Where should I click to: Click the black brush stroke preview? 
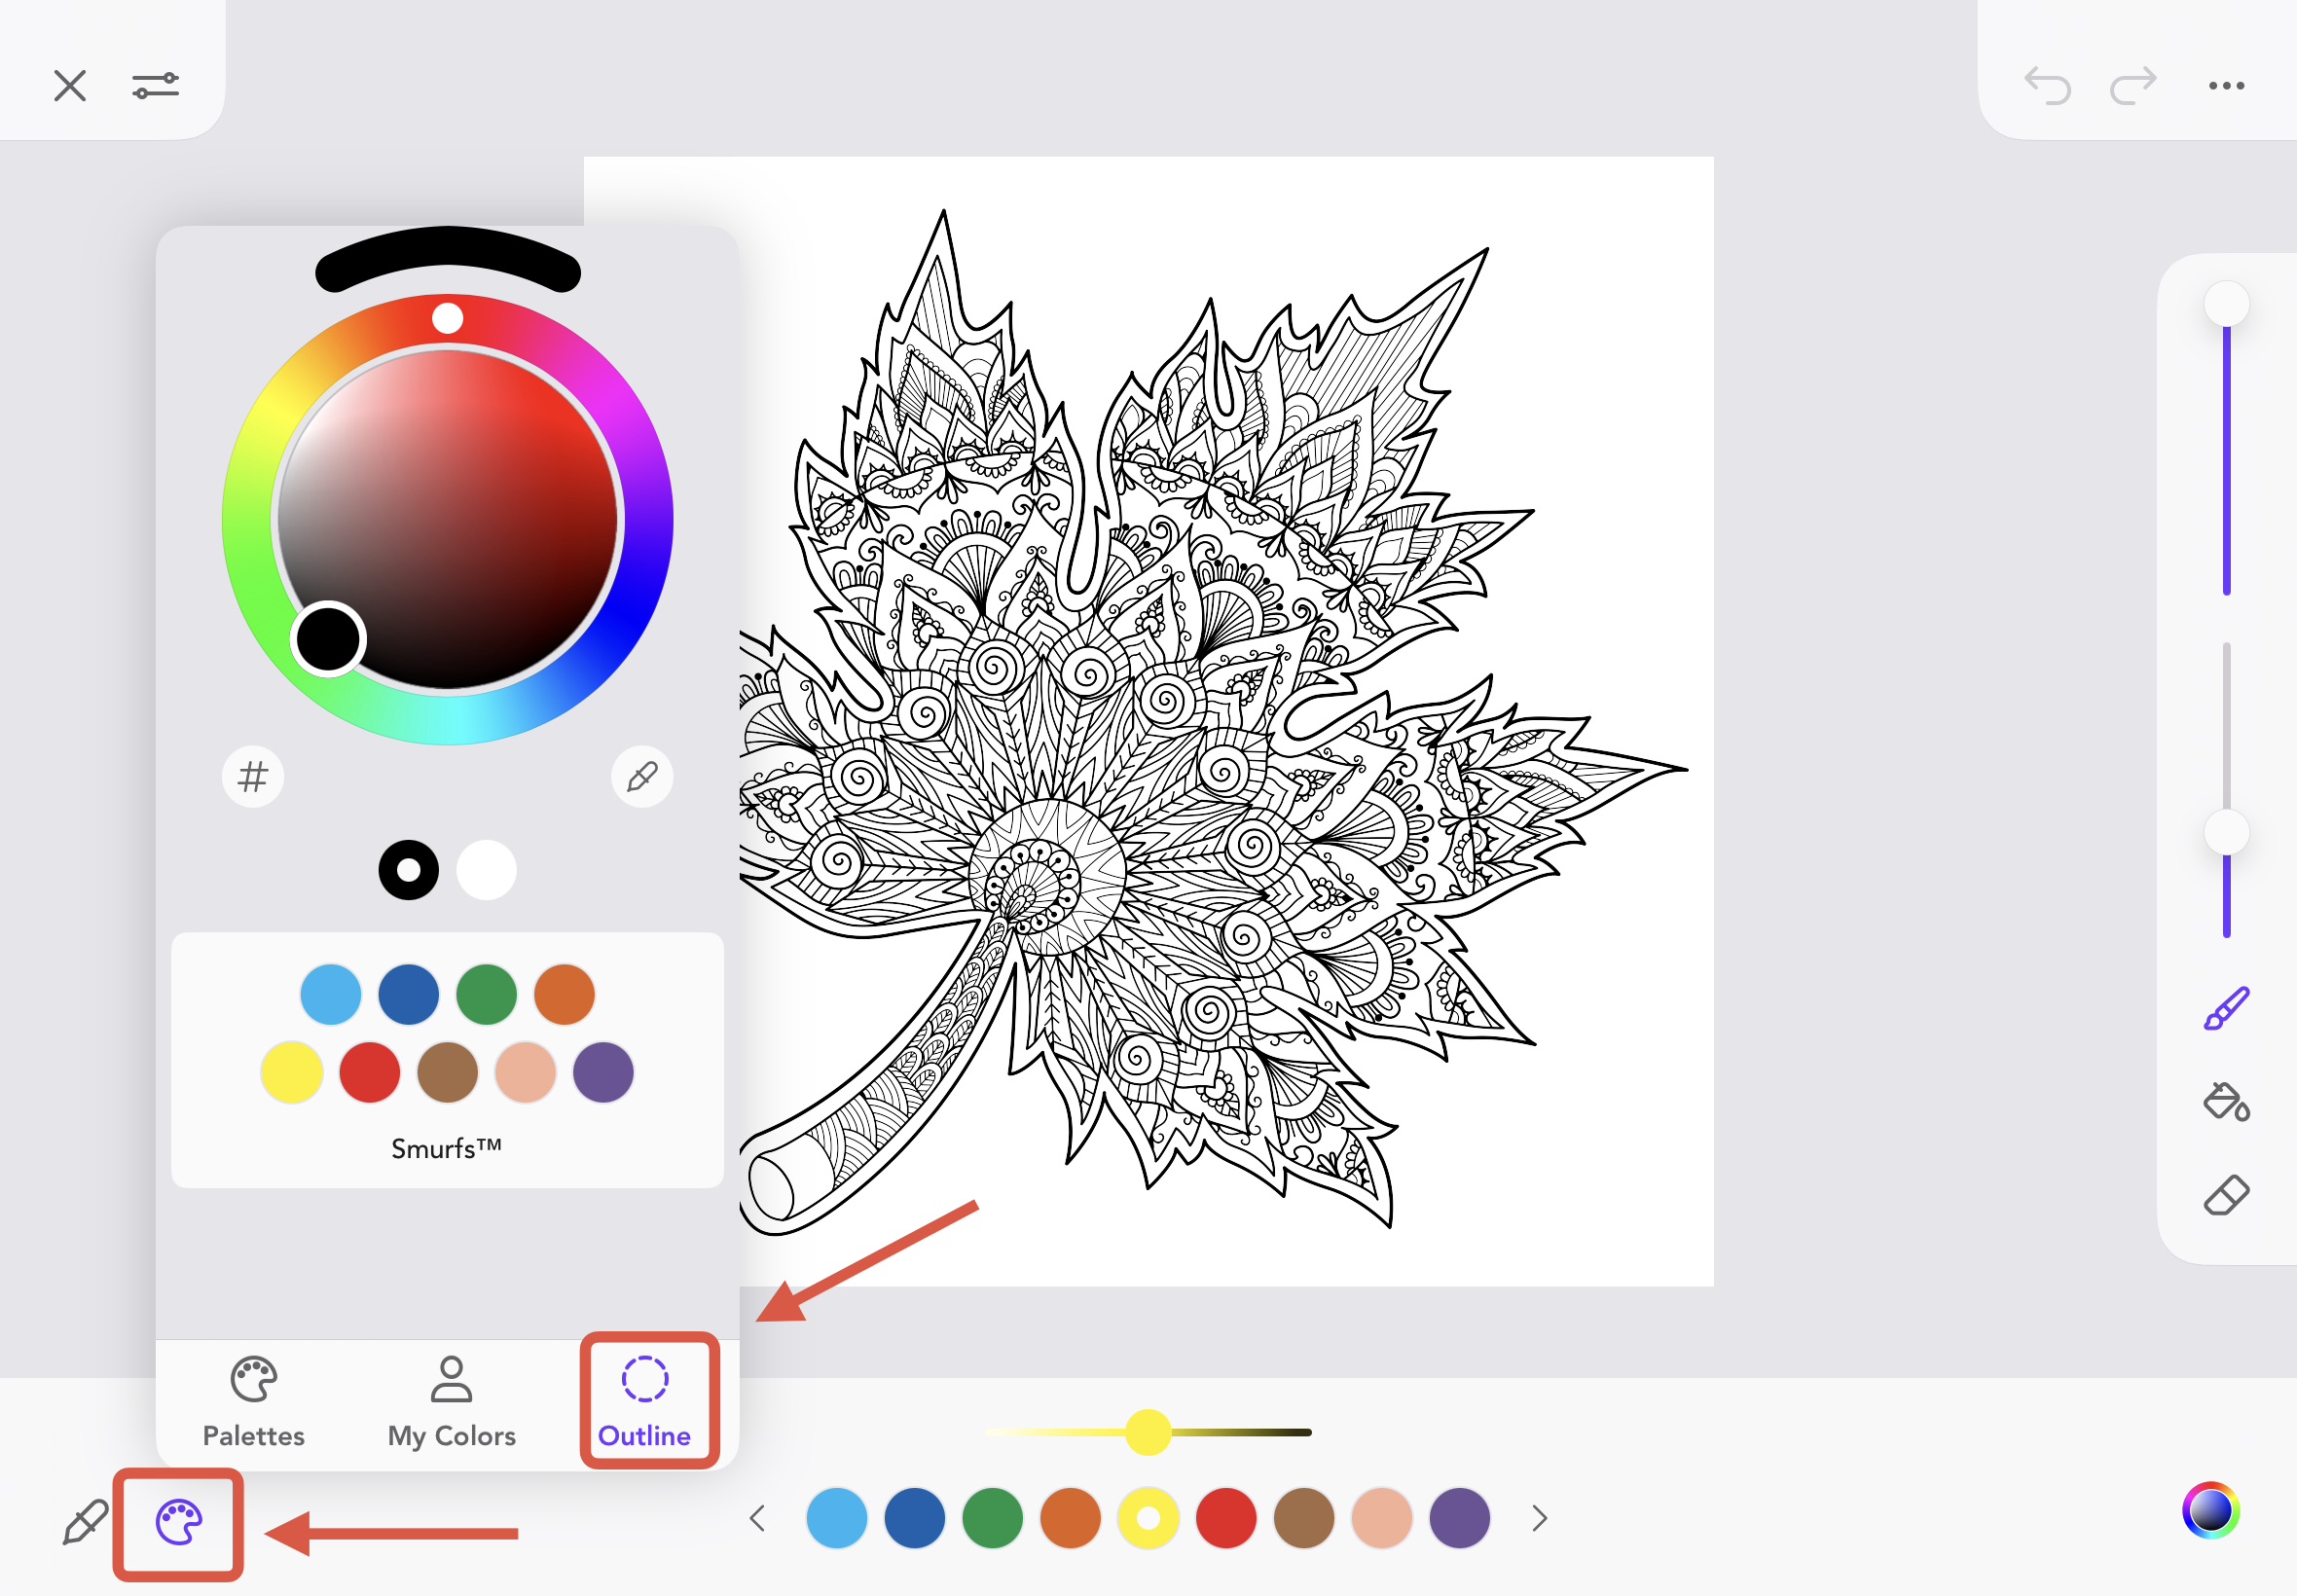(x=448, y=260)
